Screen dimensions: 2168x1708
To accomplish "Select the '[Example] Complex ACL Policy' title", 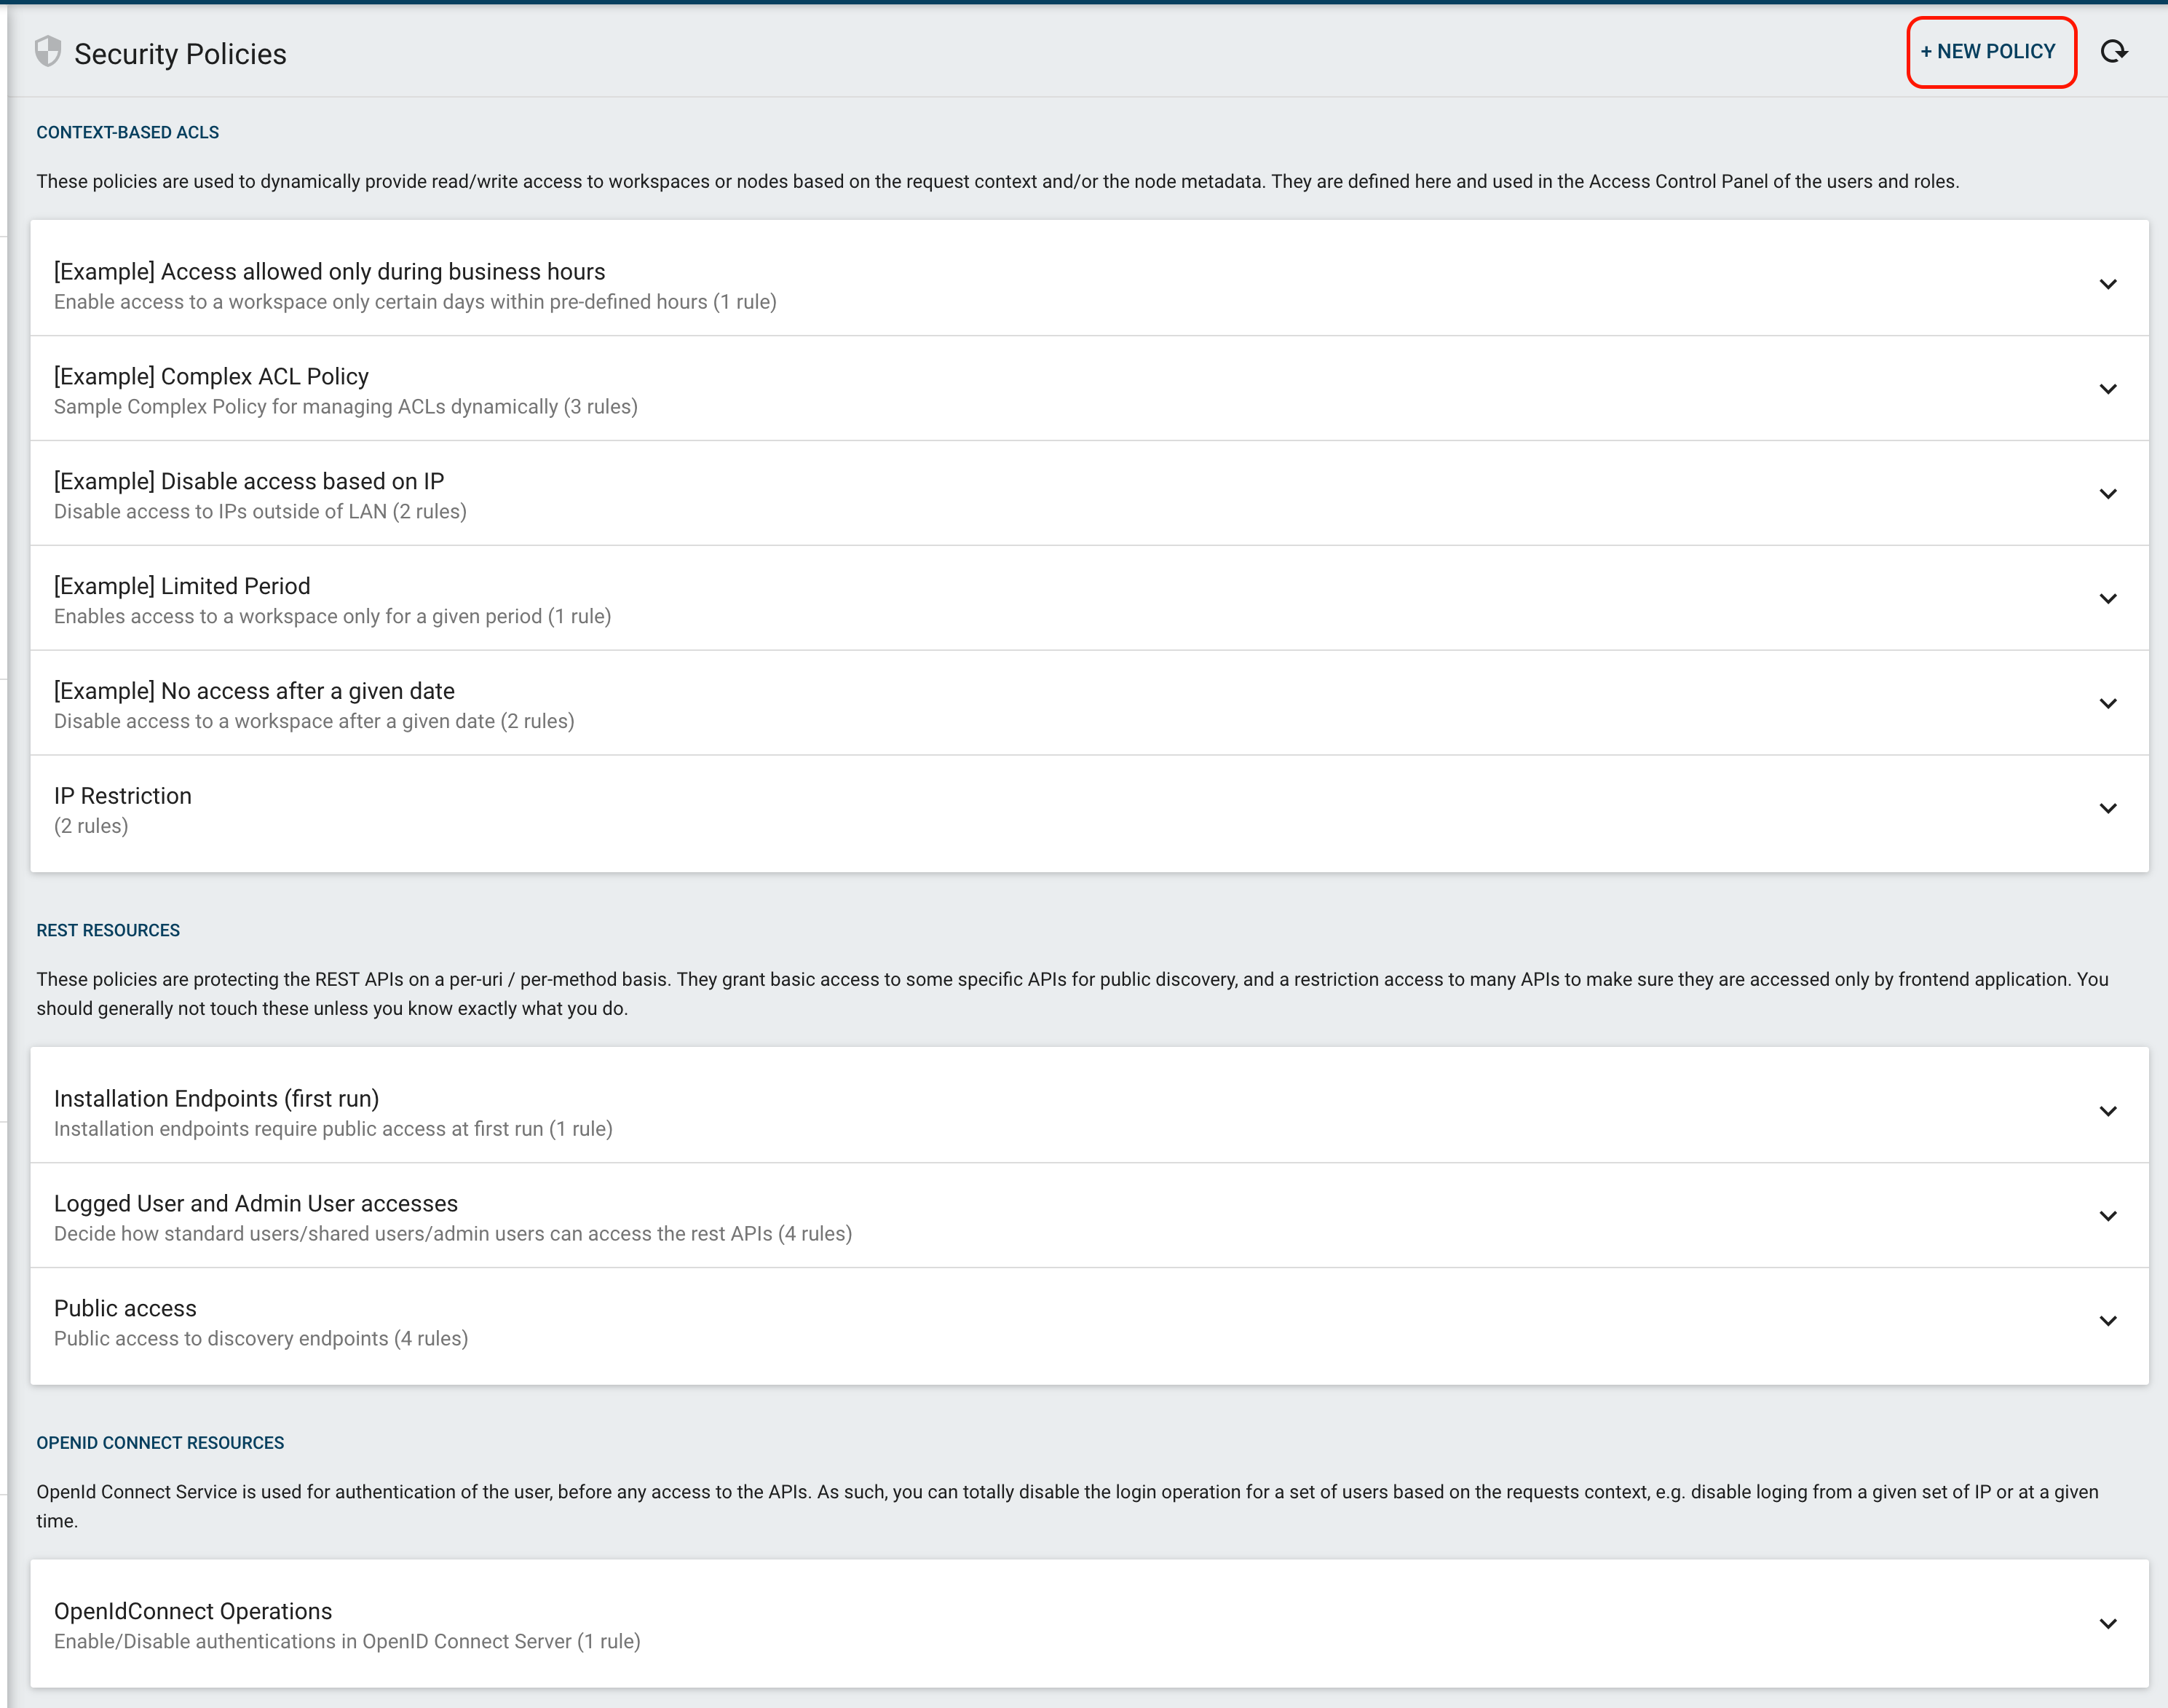I will coord(211,377).
